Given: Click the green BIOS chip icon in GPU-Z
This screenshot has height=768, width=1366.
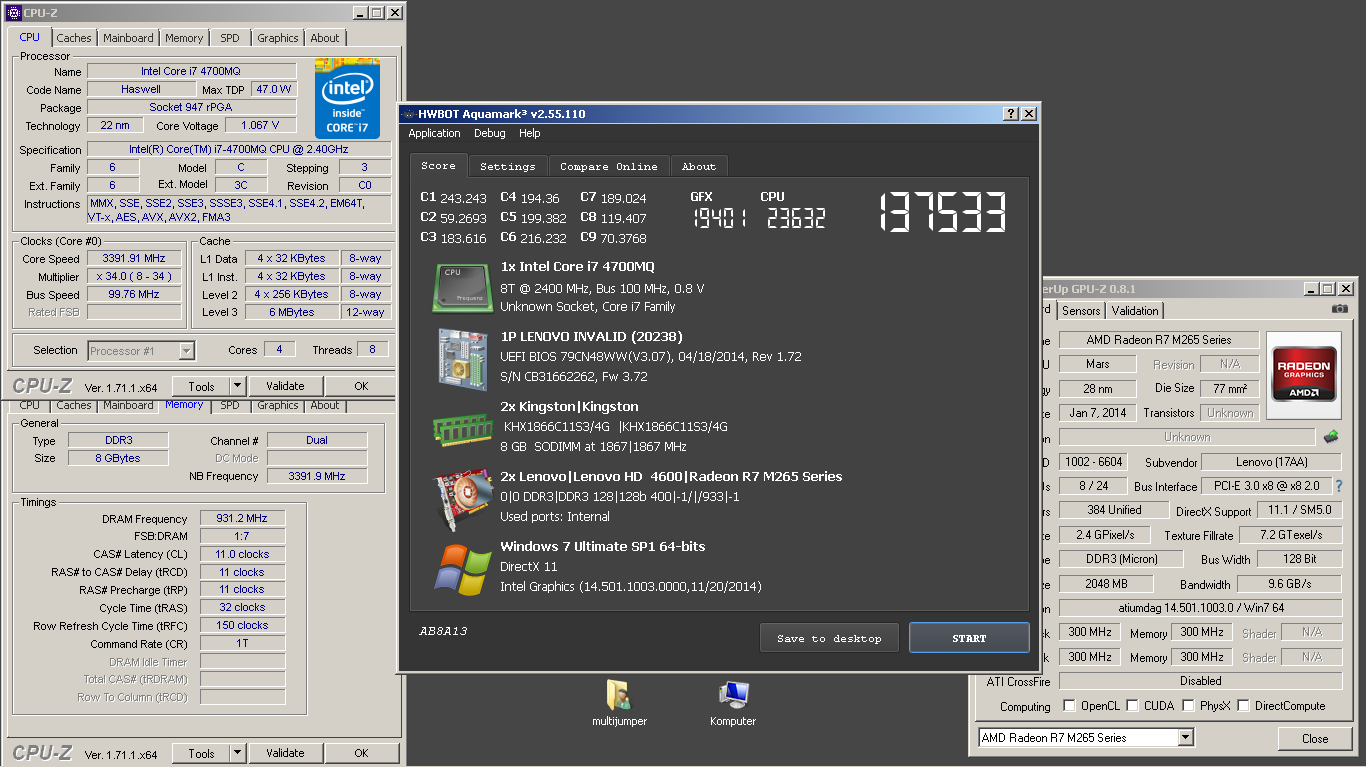Looking at the screenshot, I should click(1331, 437).
